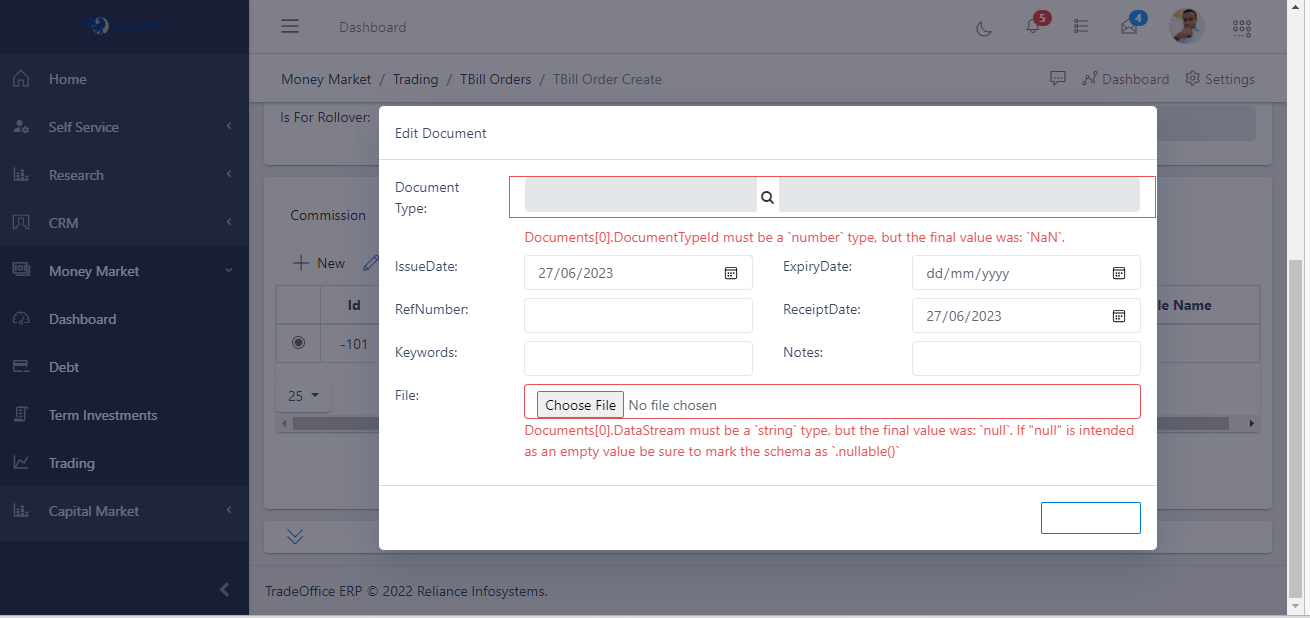Expand the Self Service menu
Screen dimensions: 1310x618
124,127
